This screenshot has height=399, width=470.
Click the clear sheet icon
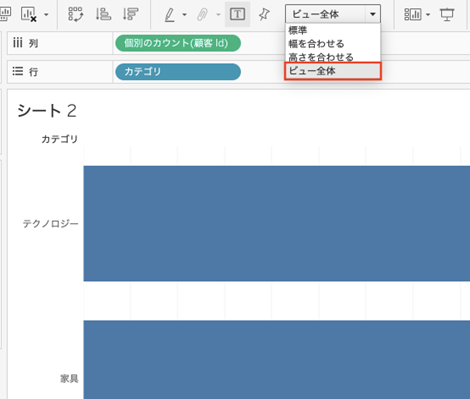[x=28, y=14]
